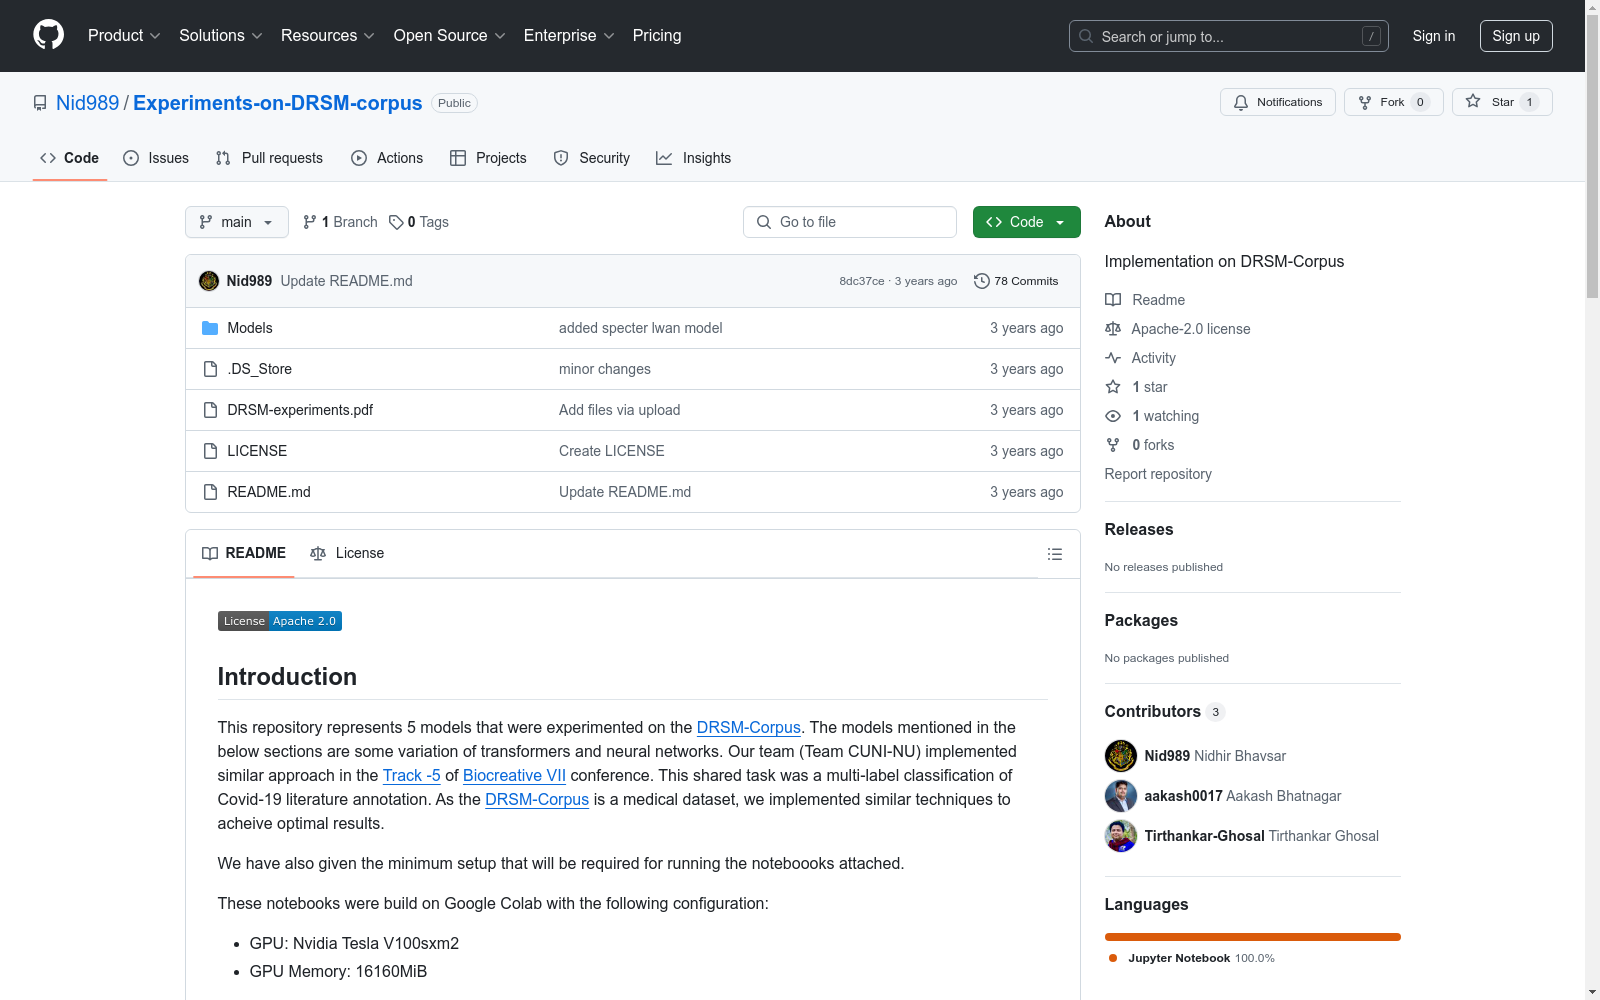
Task: Select the README tab in file viewer
Action: click(244, 553)
